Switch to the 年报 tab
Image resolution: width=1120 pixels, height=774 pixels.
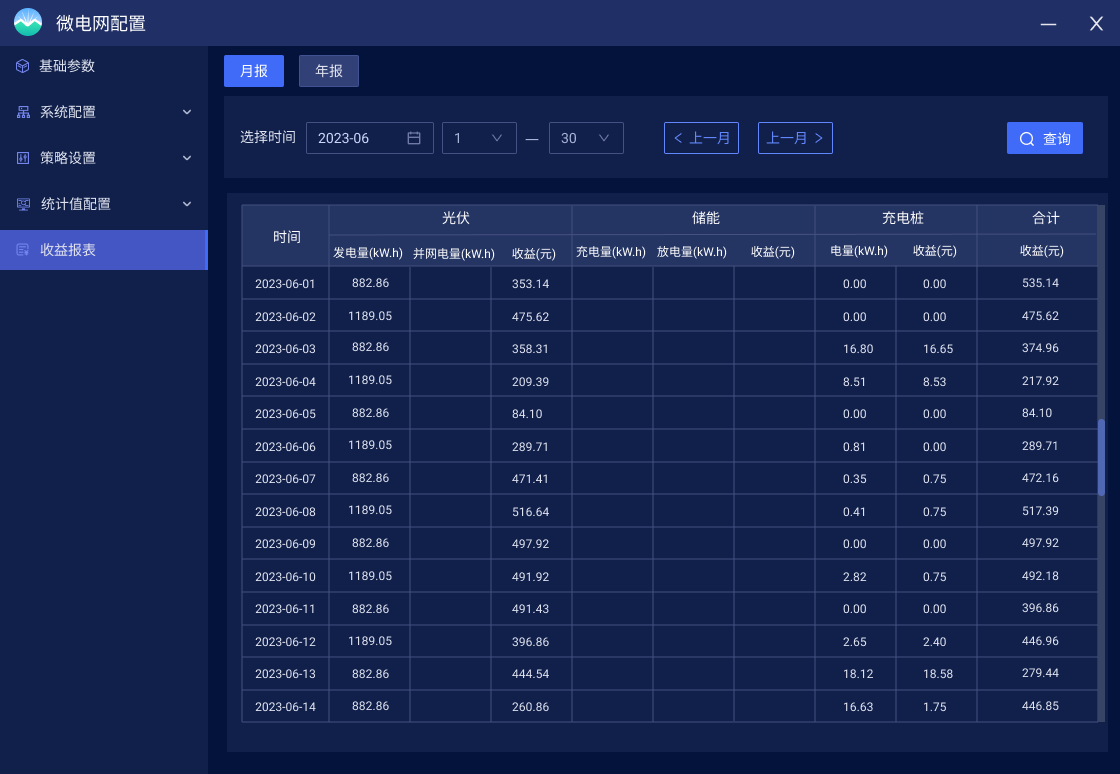point(328,71)
